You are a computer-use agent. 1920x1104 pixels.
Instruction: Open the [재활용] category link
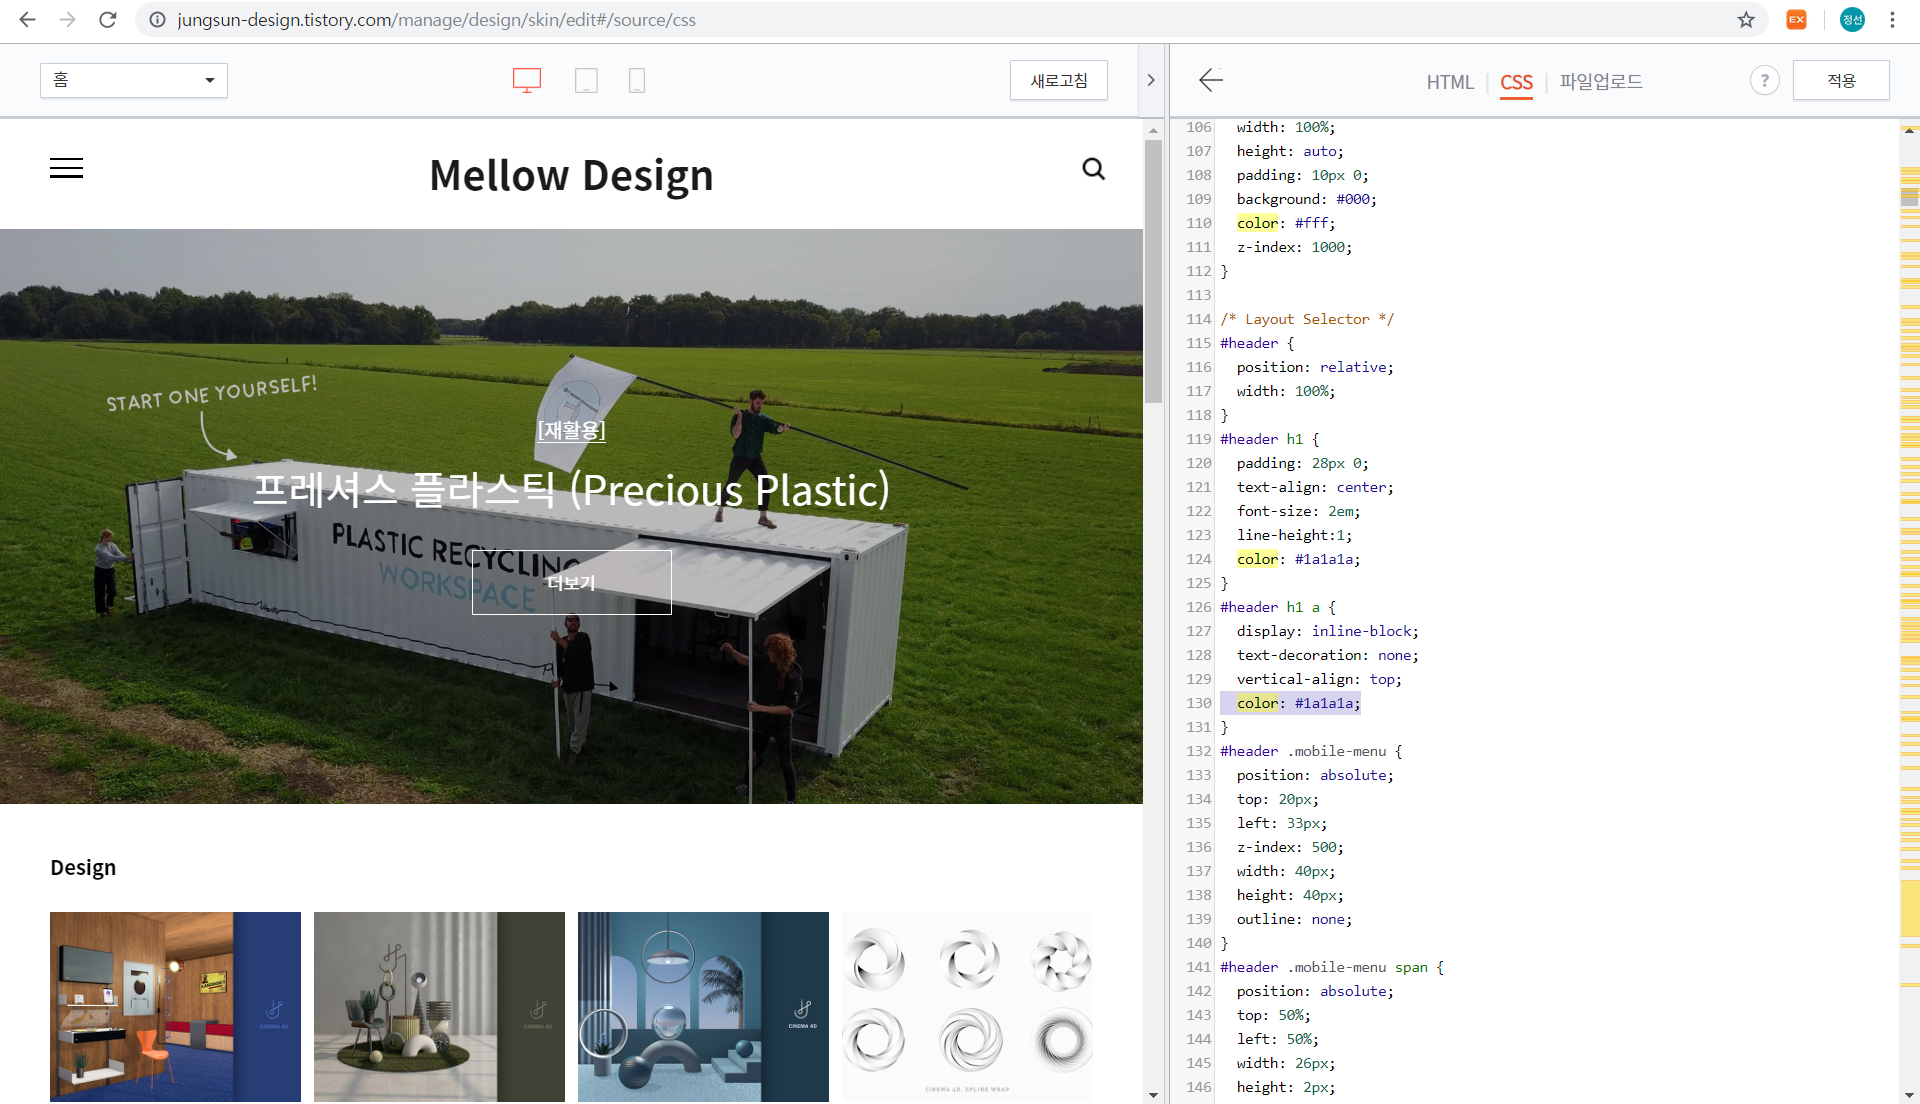571,430
